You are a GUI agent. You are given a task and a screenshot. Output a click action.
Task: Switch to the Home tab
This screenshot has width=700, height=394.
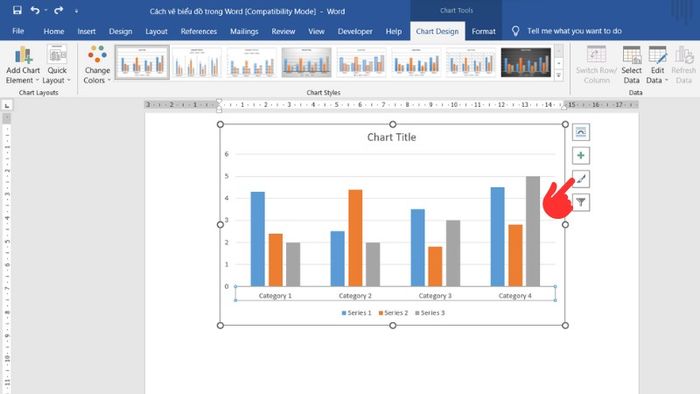[x=54, y=31]
